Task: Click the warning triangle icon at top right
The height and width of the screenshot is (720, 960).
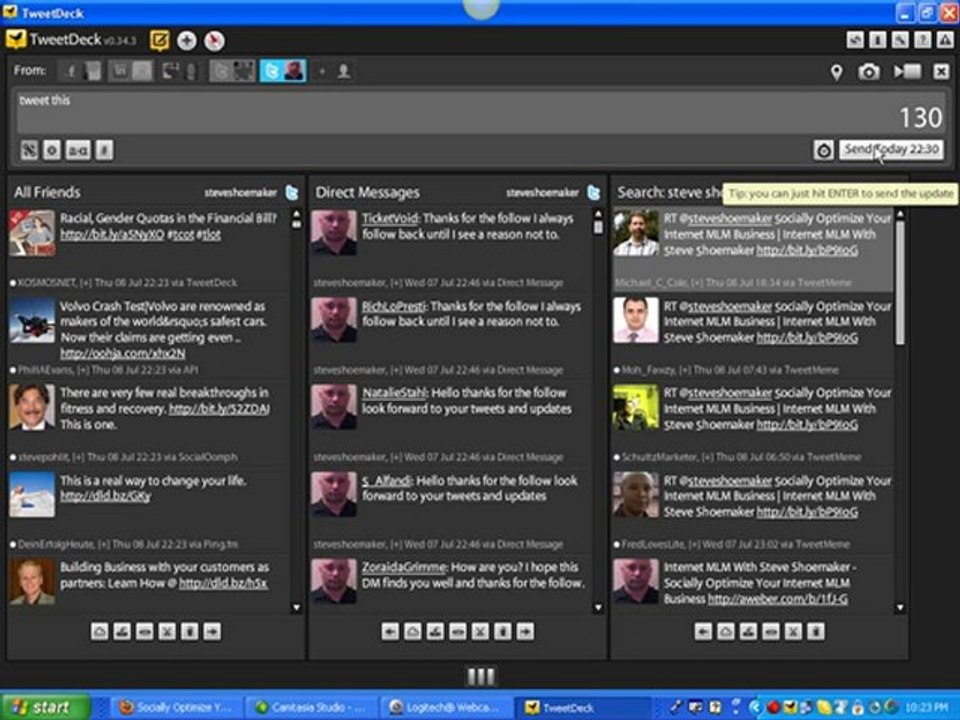Action: coord(945,40)
